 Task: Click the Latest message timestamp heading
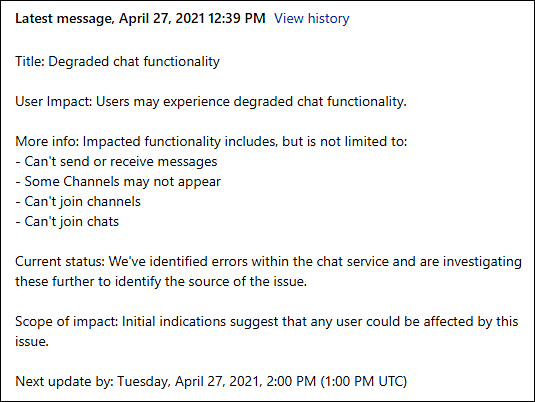tap(140, 18)
